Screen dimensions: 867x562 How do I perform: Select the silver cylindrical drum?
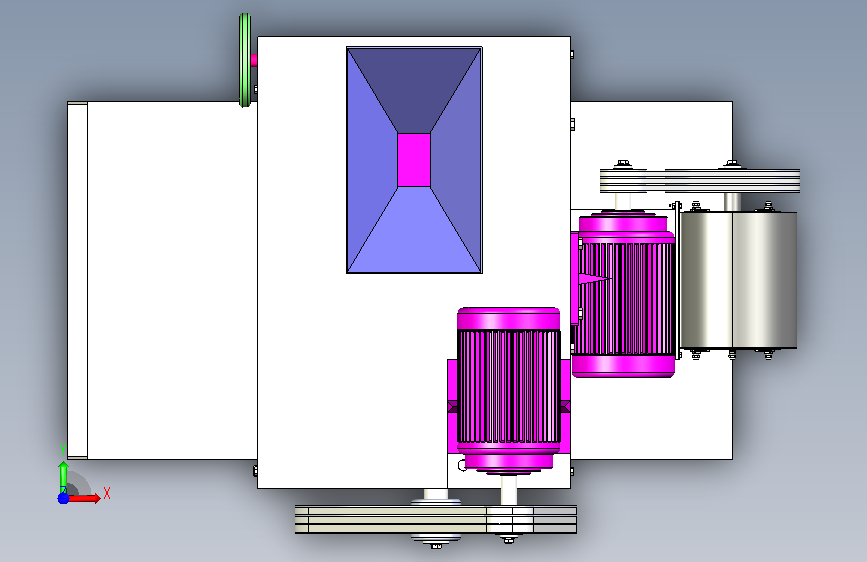(738, 280)
